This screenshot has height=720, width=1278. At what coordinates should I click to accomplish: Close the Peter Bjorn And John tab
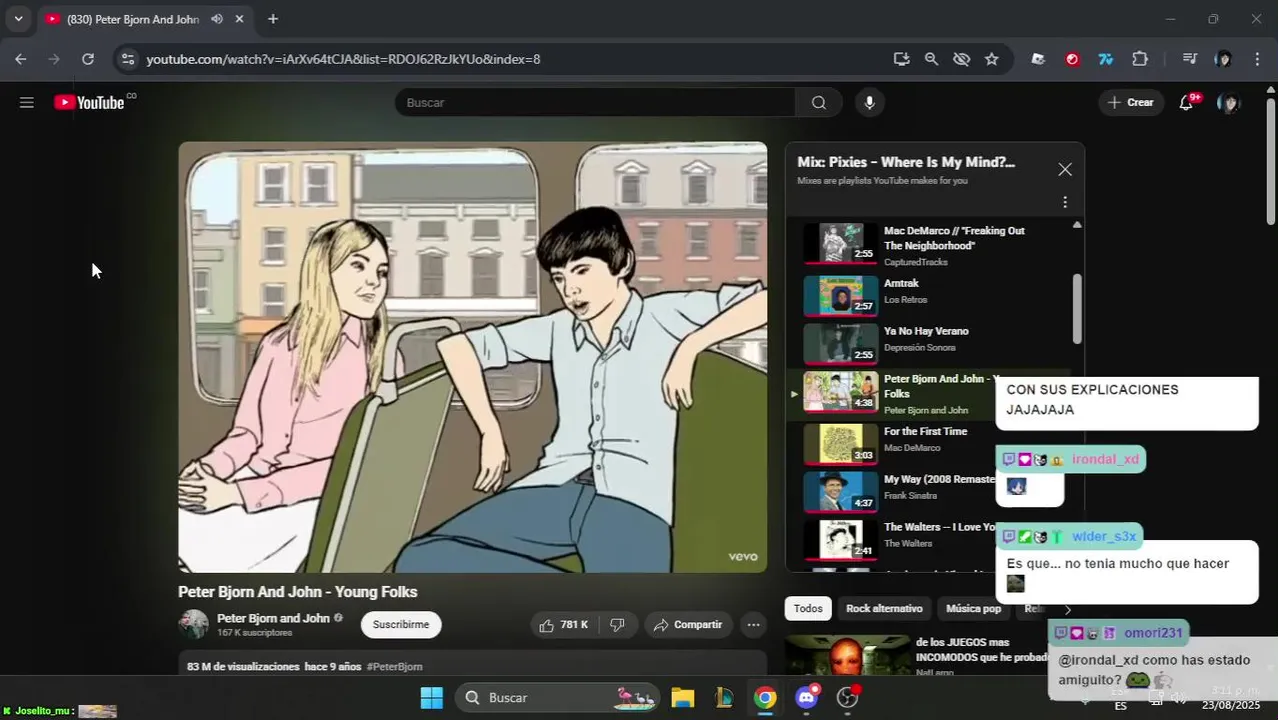239,19
